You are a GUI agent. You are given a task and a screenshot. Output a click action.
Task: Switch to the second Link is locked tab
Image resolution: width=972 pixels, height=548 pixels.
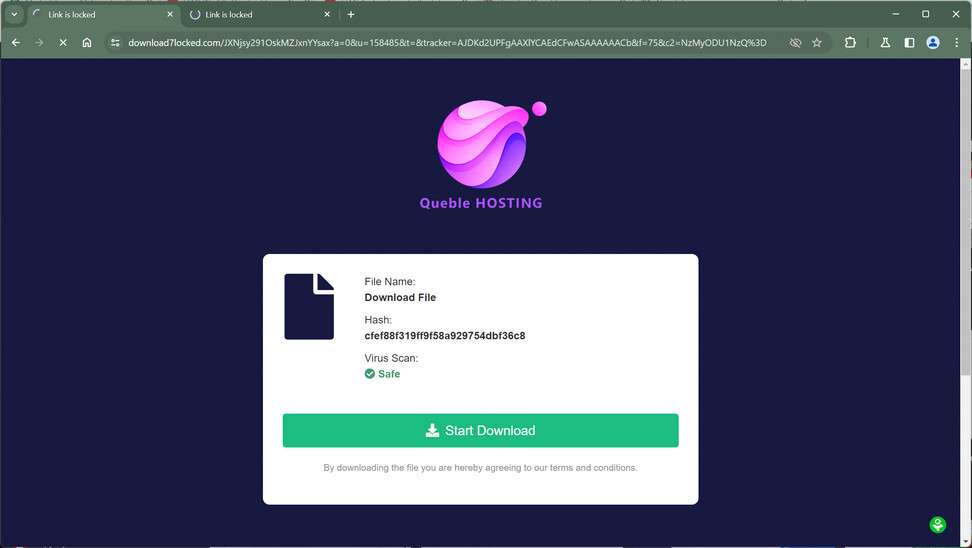click(x=260, y=14)
